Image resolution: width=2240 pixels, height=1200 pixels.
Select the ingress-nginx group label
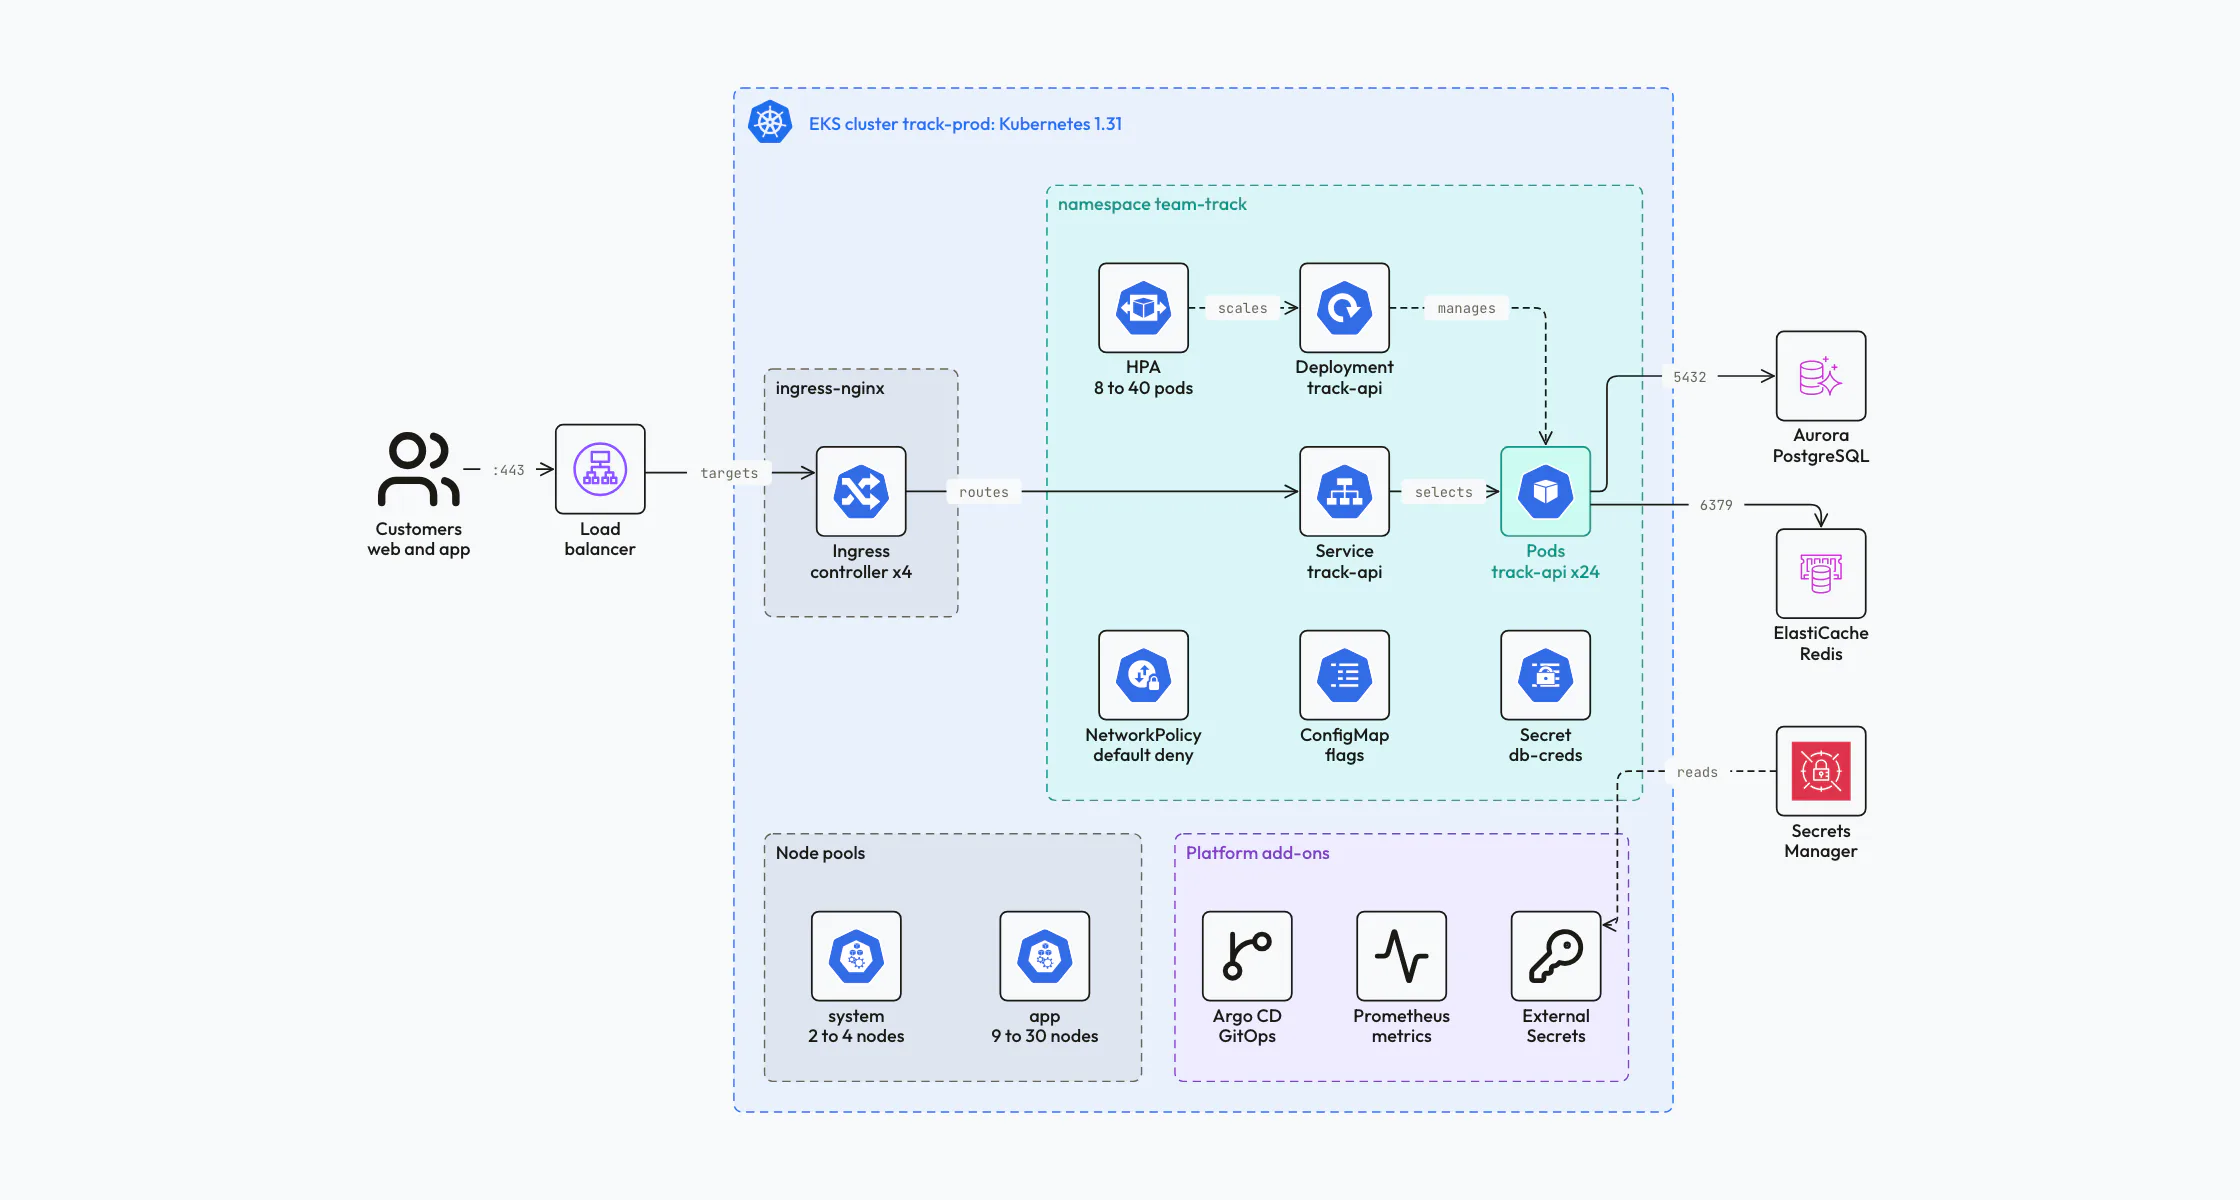click(x=830, y=388)
